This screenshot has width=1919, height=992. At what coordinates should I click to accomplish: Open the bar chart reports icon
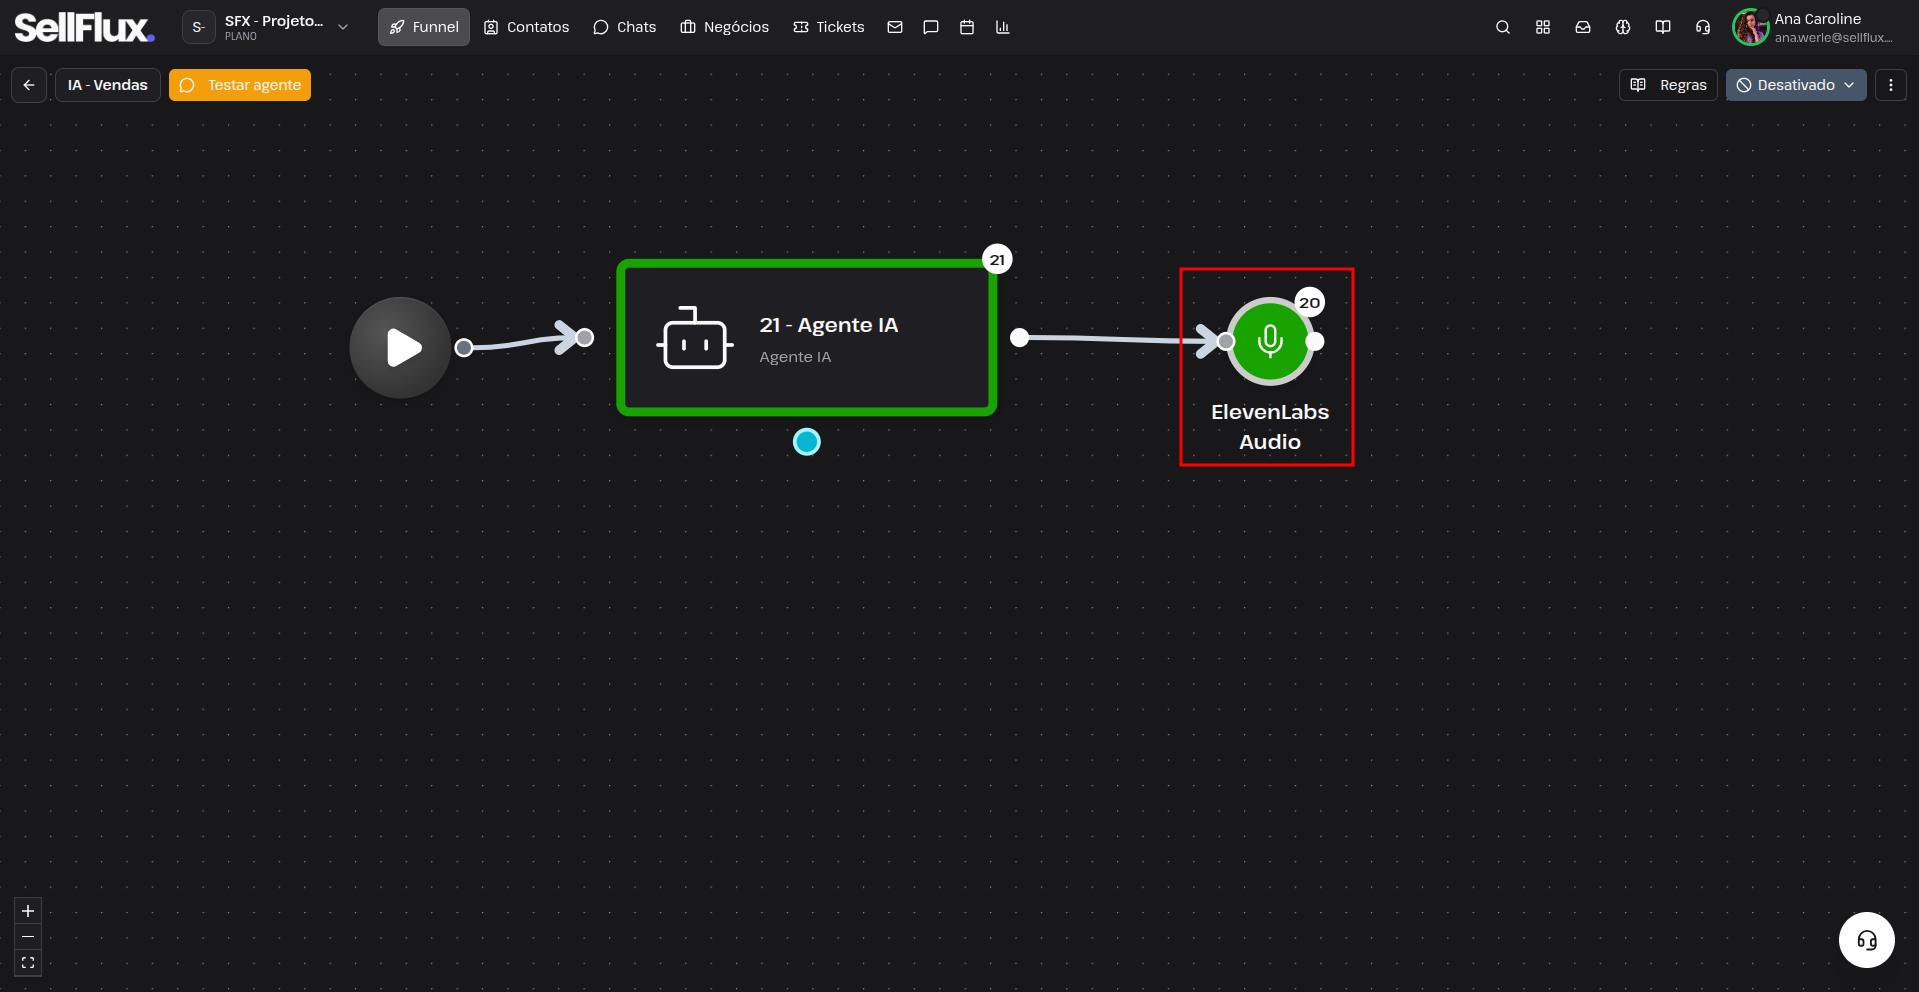(x=1003, y=27)
